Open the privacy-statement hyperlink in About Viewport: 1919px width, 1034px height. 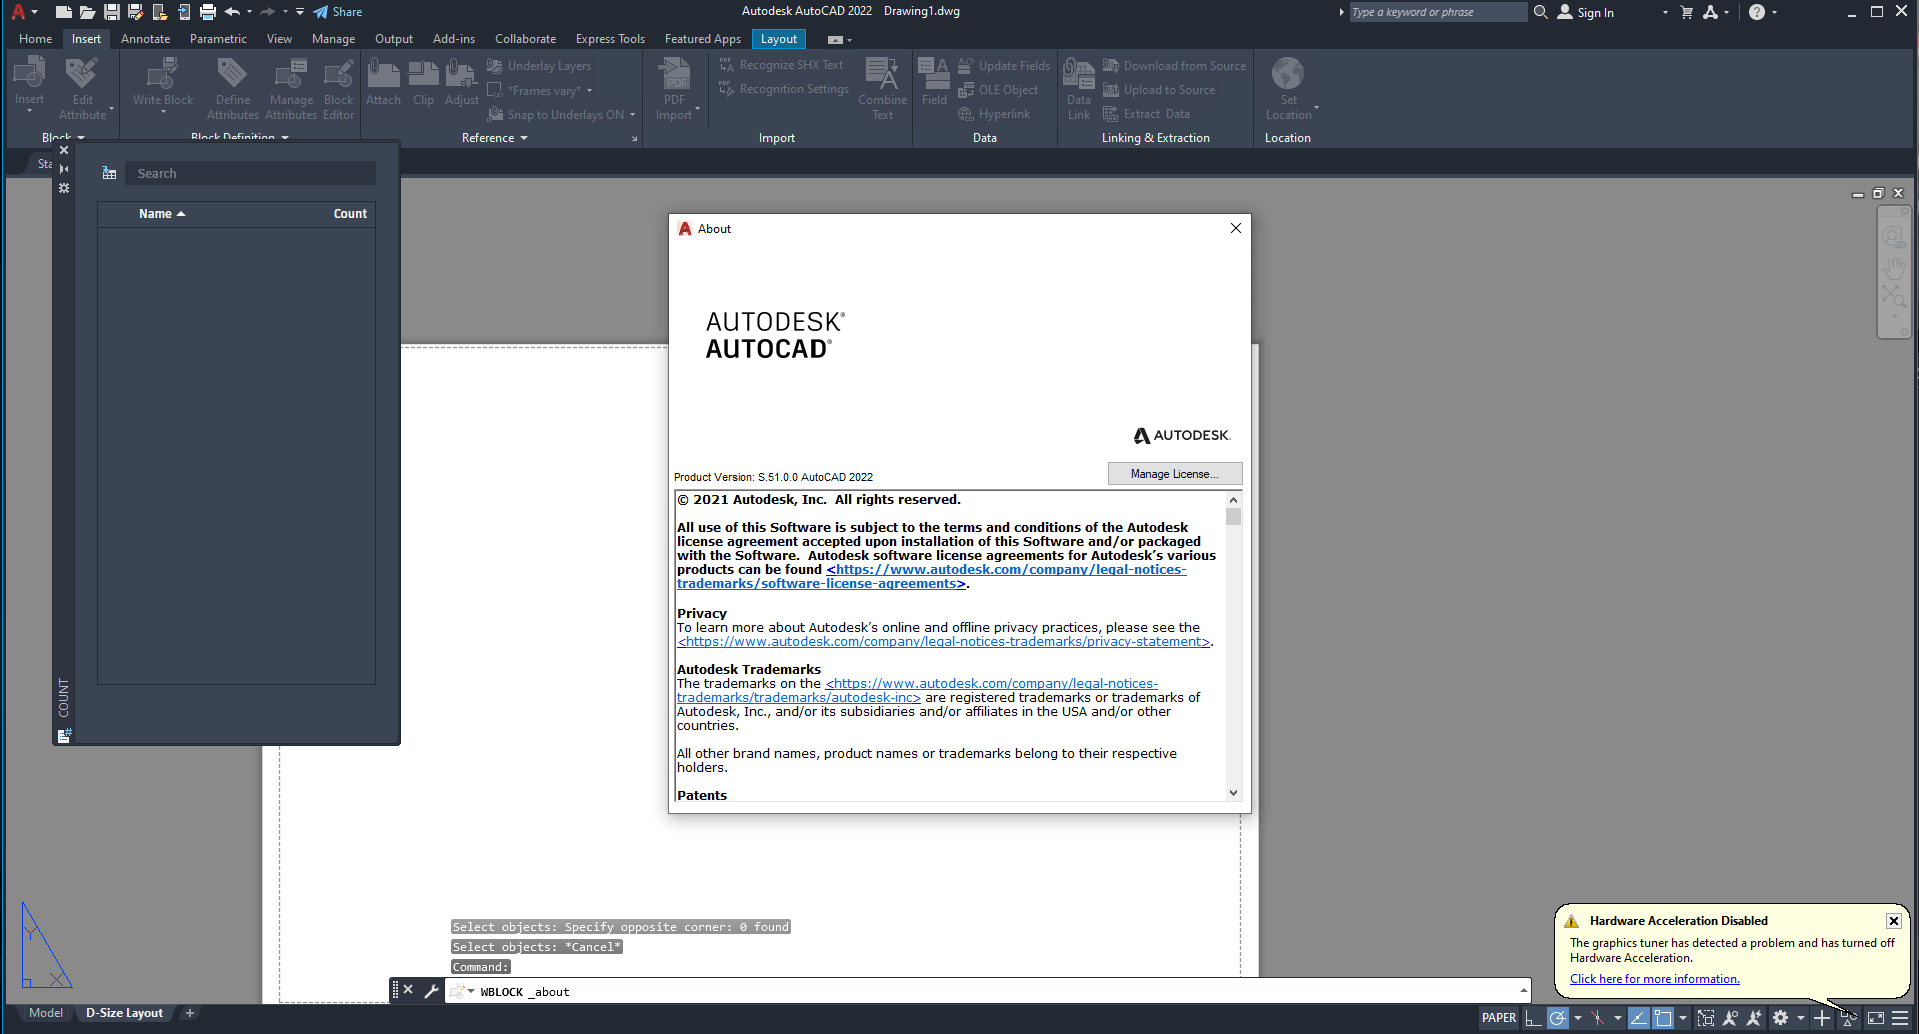pyautogui.click(x=944, y=642)
